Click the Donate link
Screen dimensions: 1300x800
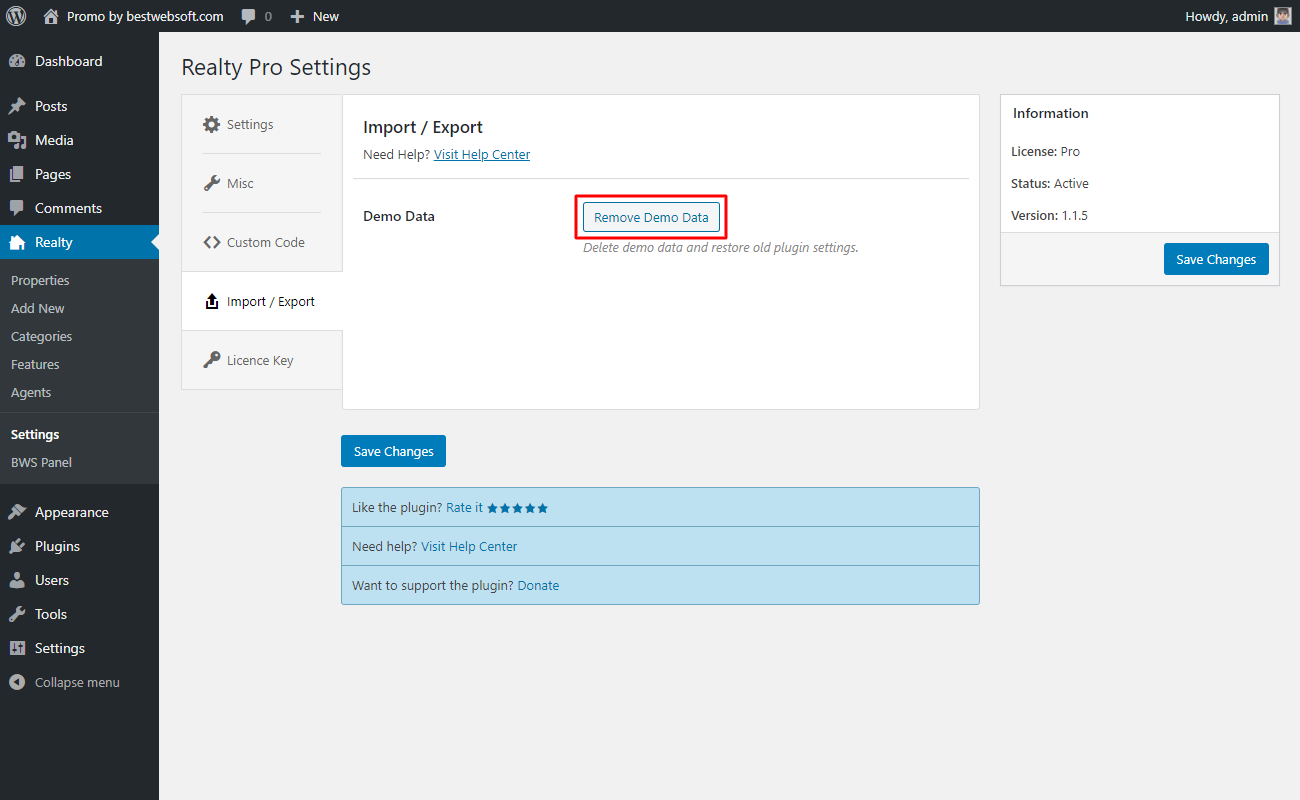538,586
